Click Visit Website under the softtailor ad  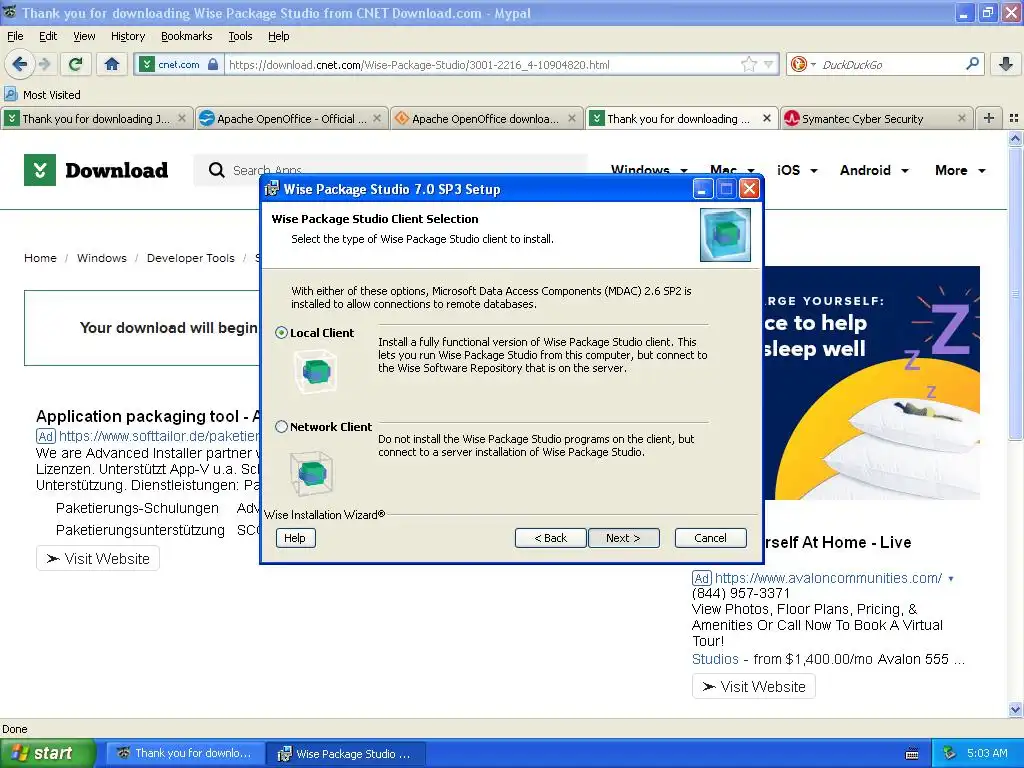tap(98, 558)
